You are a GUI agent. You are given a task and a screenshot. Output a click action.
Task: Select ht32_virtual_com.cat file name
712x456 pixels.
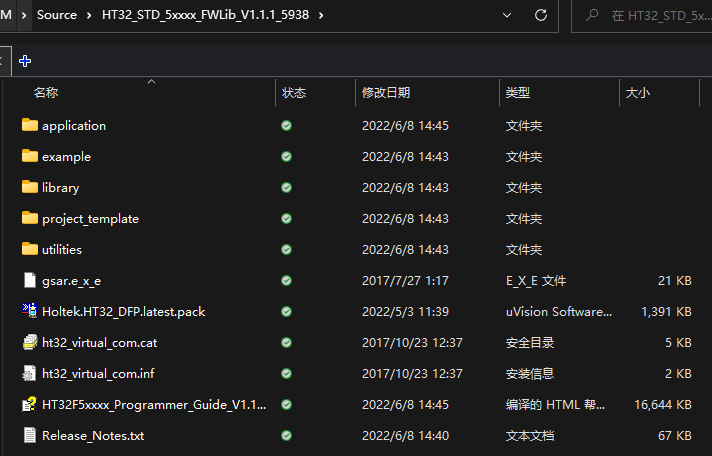(99, 343)
